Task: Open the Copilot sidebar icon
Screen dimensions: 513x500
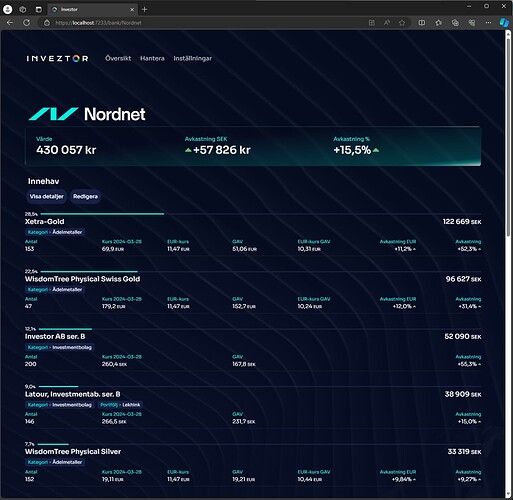Action: [504, 23]
